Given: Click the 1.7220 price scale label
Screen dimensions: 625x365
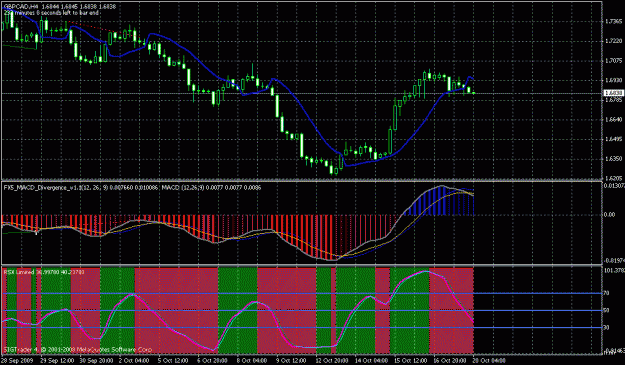Looking at the screenshot, I should pyautogui.click(x=614, y=41).
